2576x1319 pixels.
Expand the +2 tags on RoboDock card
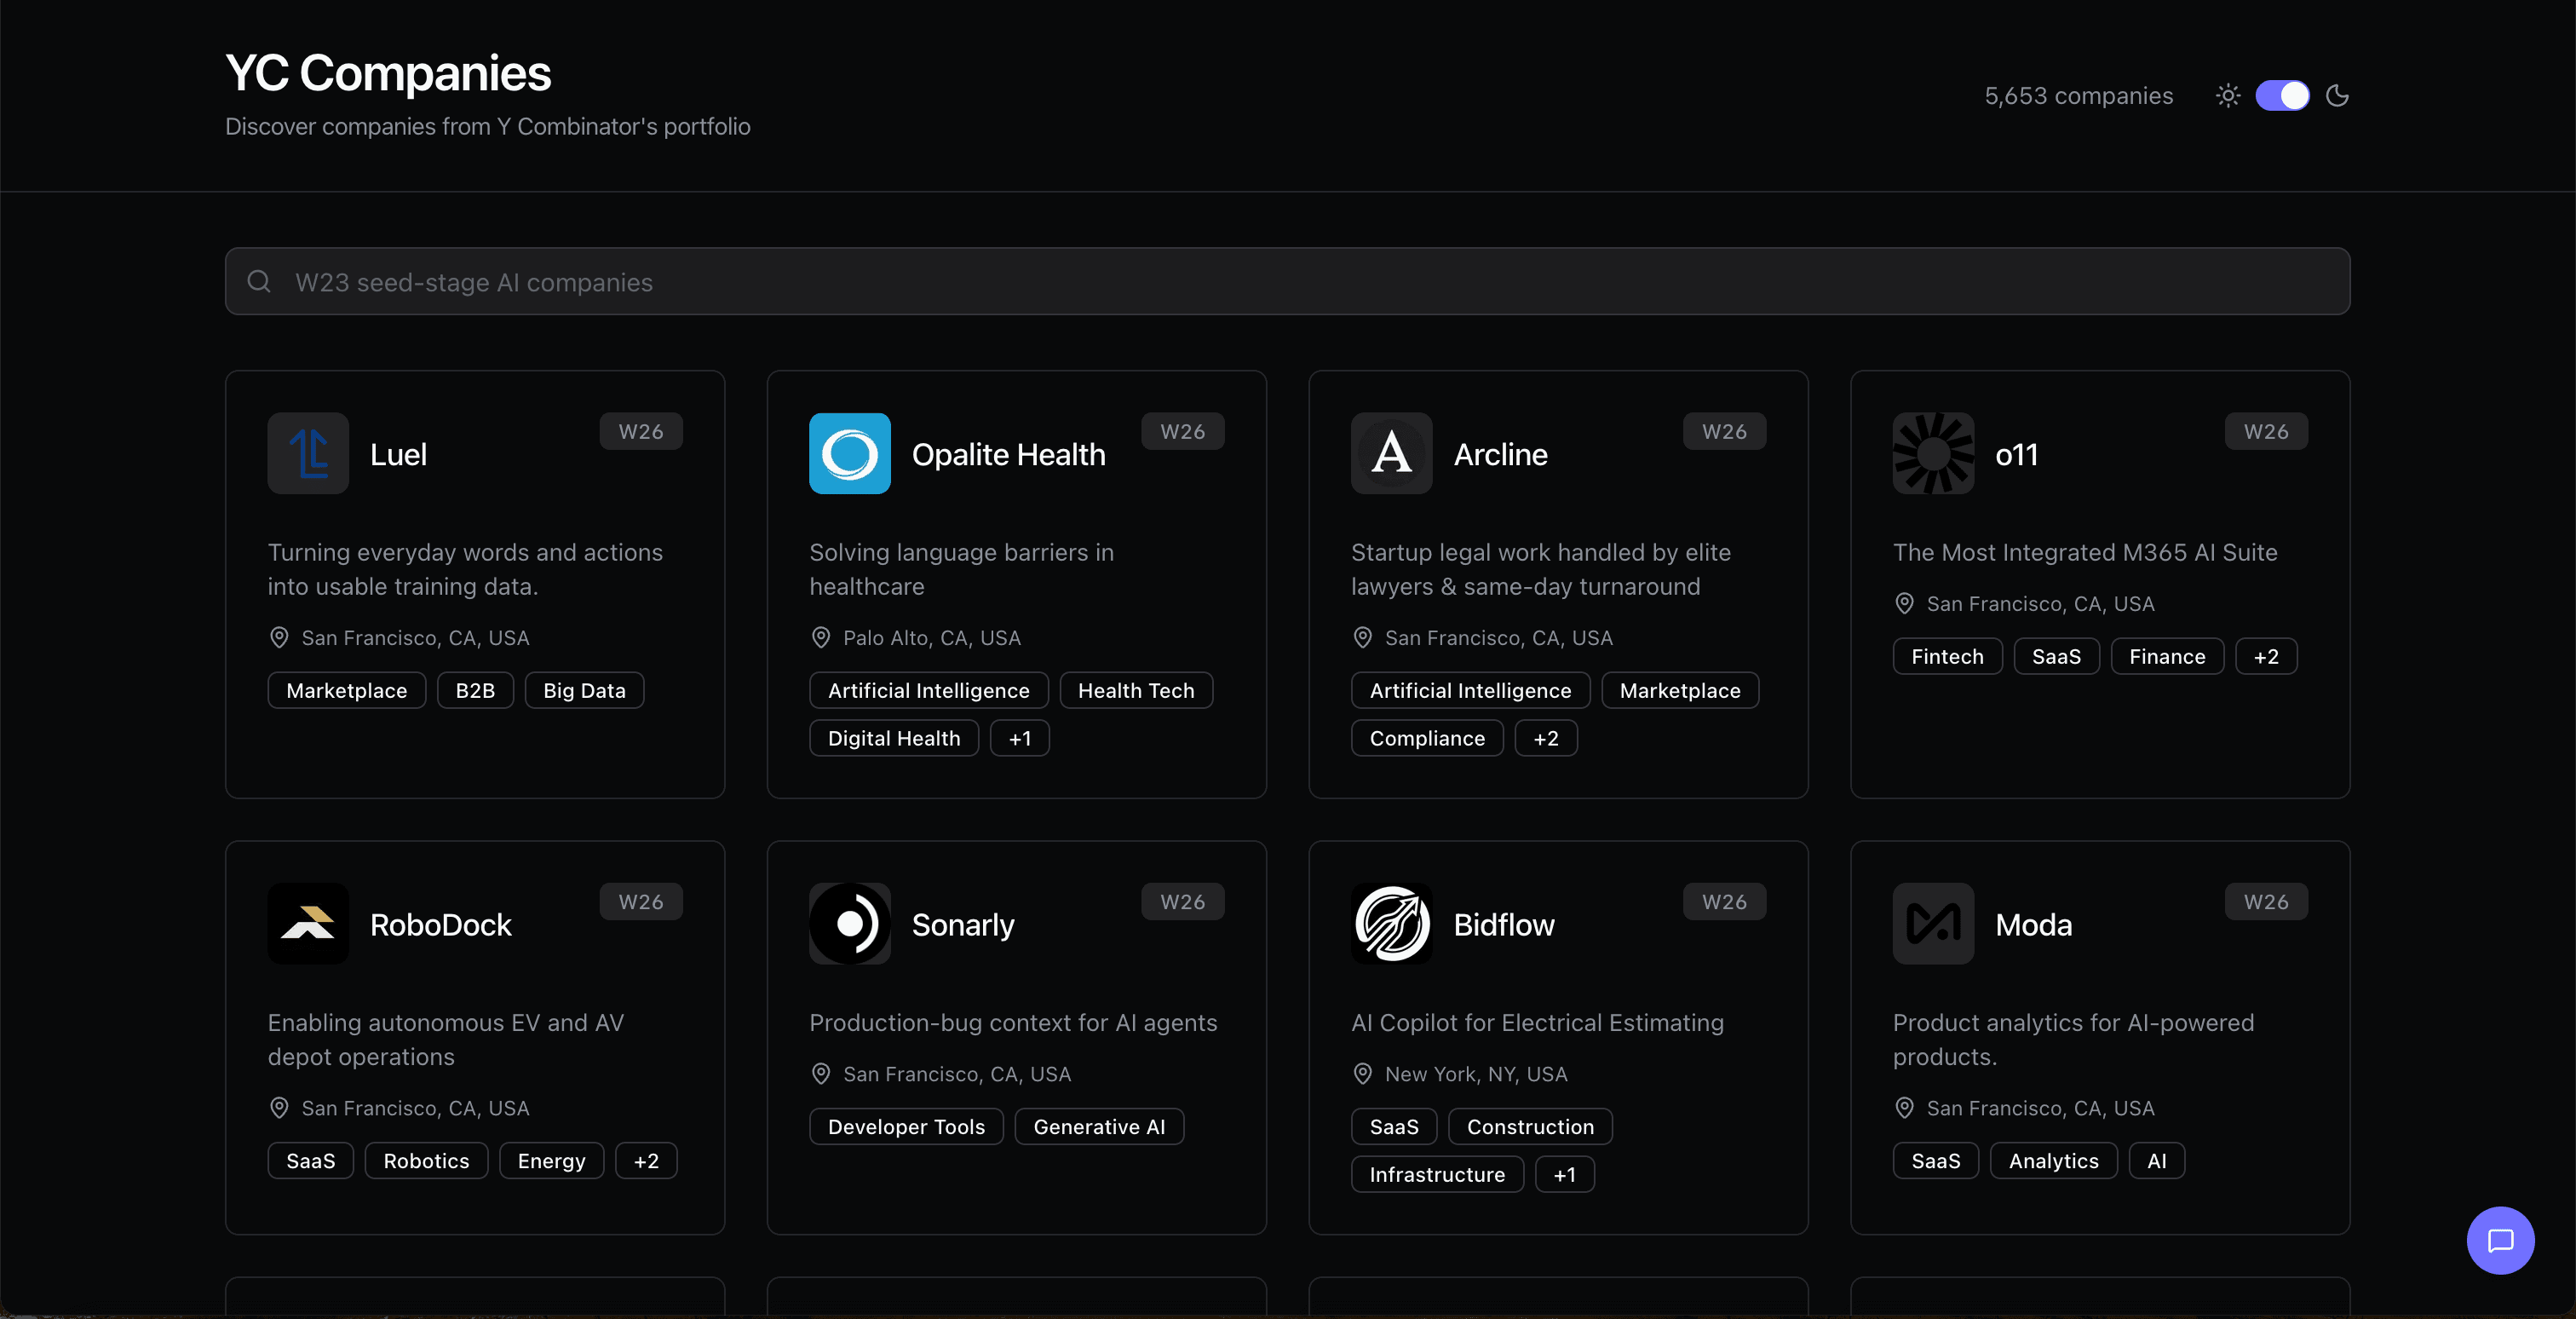646,1160
